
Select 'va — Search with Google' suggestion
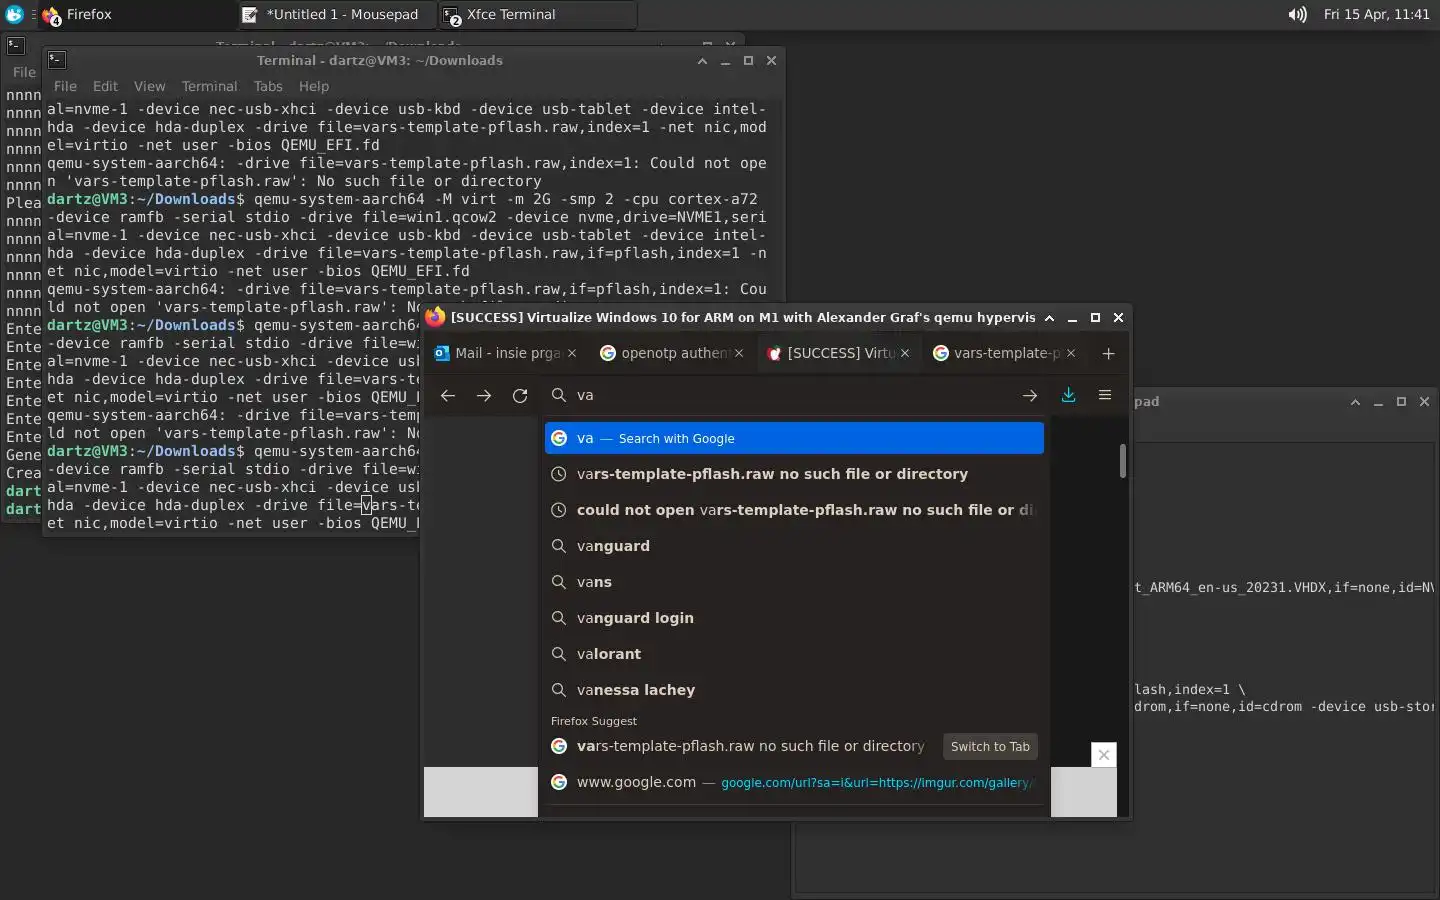click(x=794, y=438)
